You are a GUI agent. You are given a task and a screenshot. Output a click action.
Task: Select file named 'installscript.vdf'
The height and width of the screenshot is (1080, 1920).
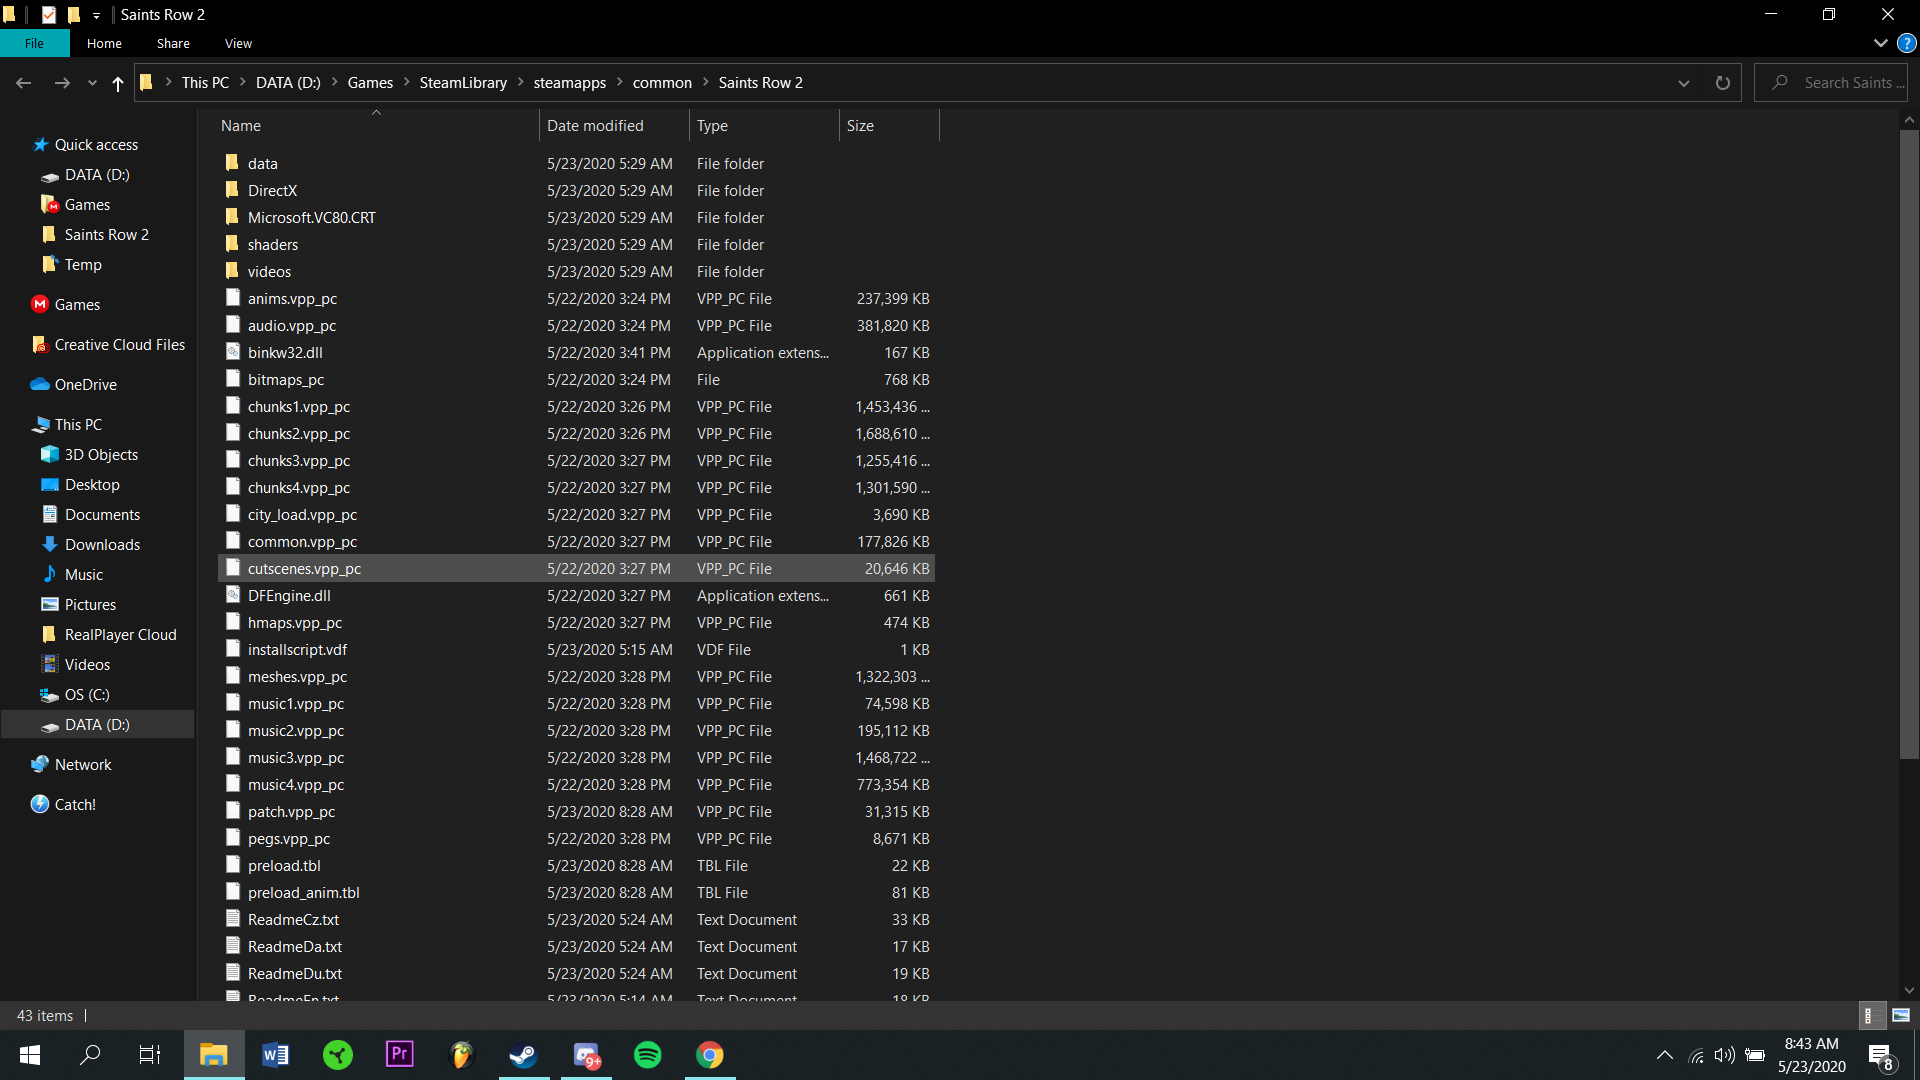297,650
